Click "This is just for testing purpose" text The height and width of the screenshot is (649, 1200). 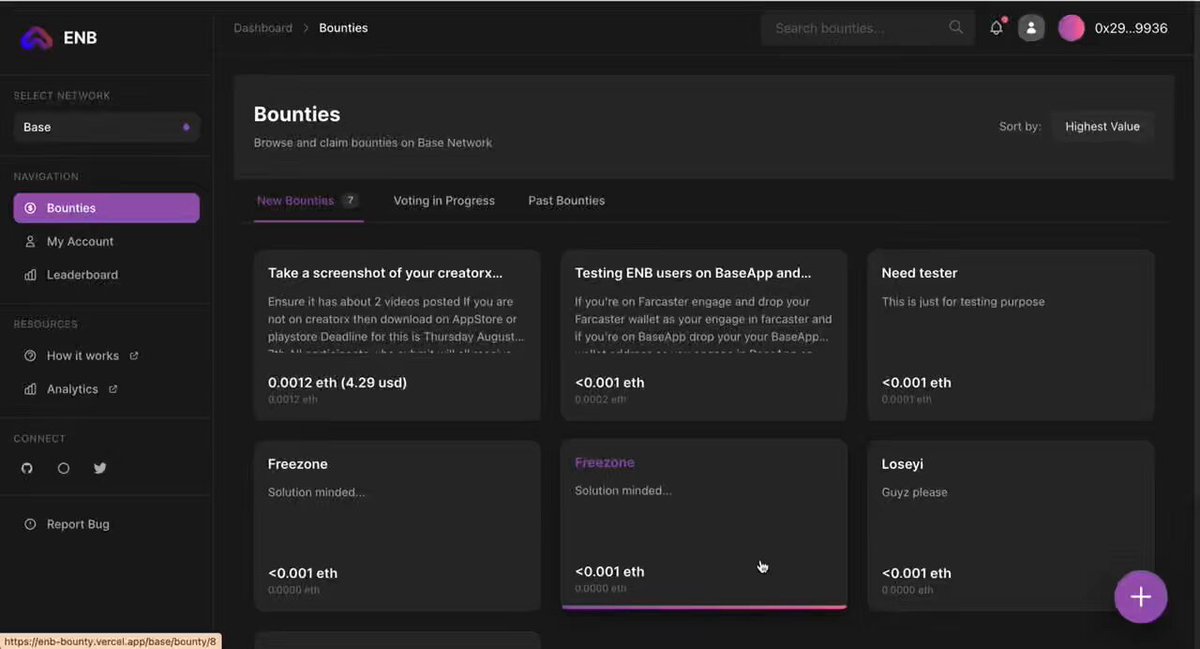(x=963, y=302)
